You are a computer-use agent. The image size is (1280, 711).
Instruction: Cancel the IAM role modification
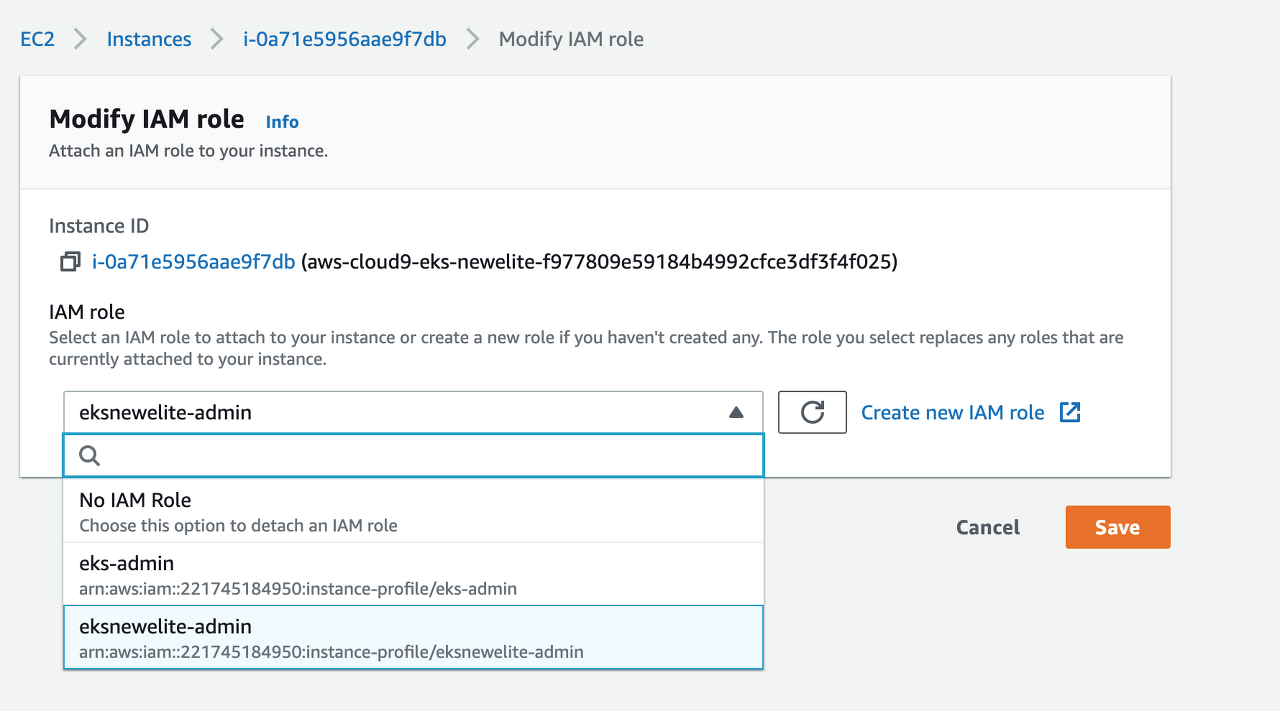tap(988, 527)
